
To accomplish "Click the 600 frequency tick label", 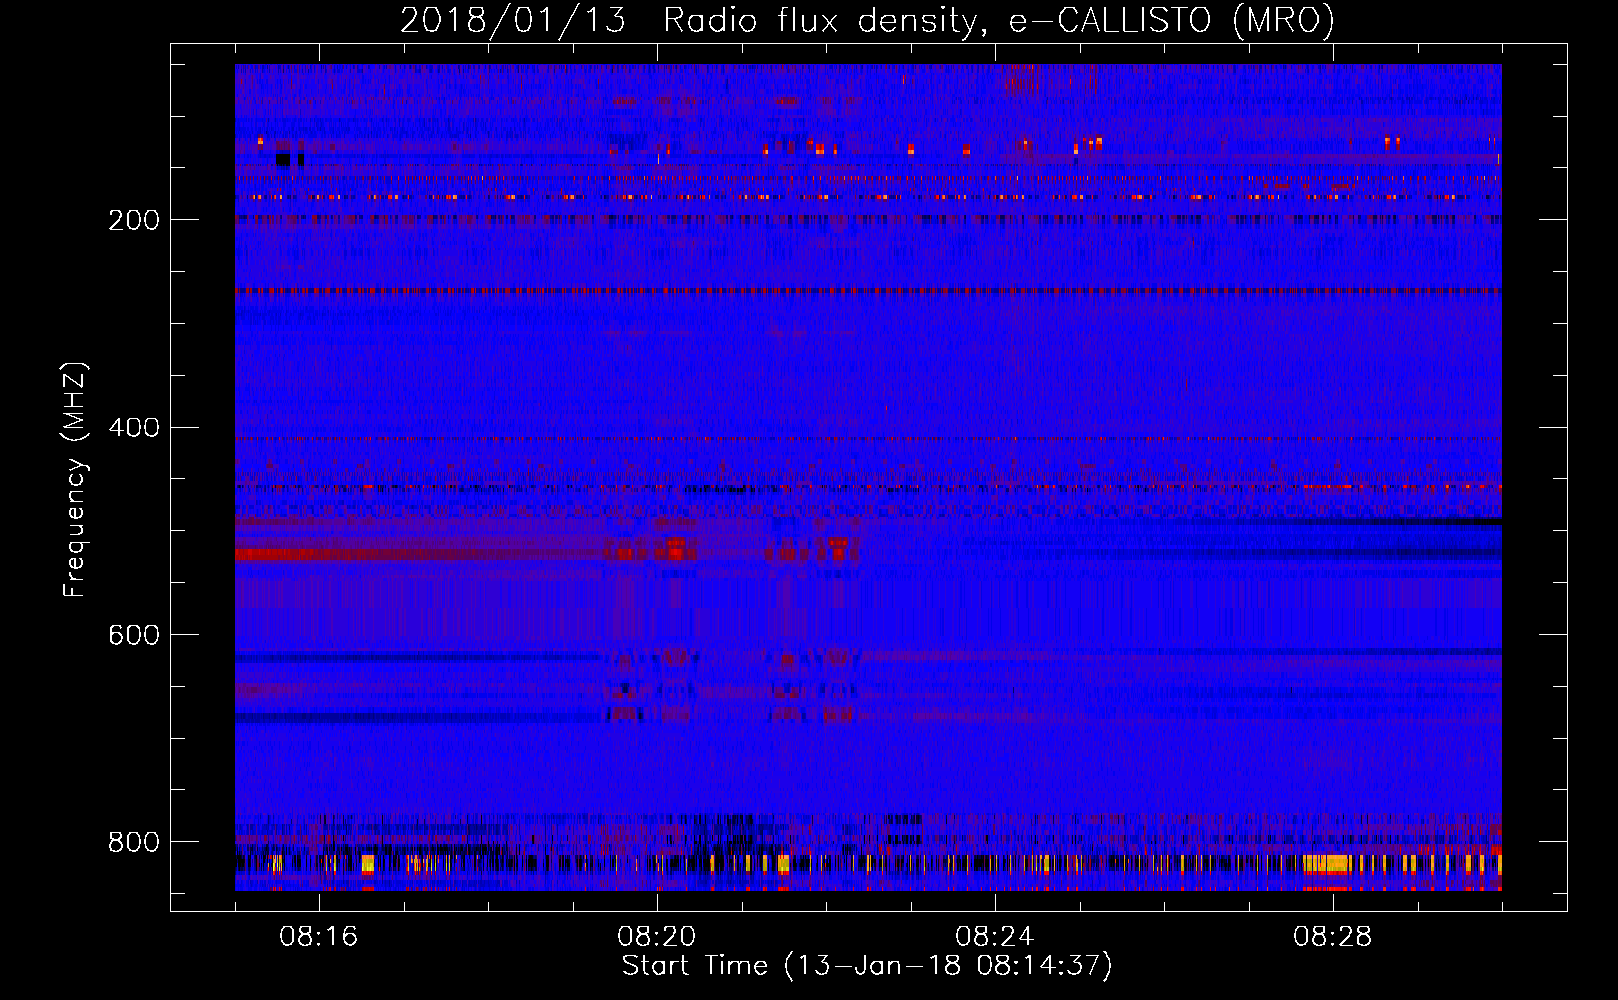I will [134, 636].
